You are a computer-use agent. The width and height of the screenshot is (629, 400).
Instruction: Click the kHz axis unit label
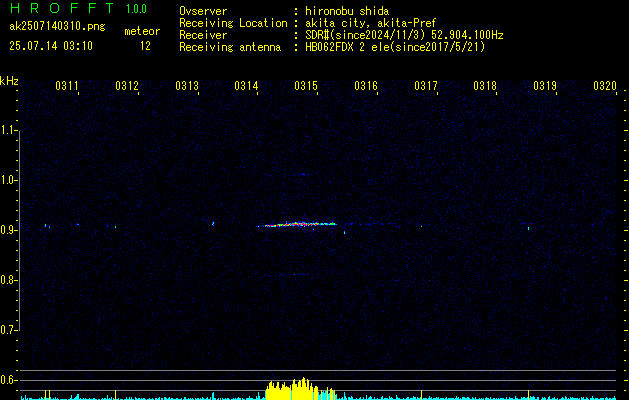pos(9,81)
